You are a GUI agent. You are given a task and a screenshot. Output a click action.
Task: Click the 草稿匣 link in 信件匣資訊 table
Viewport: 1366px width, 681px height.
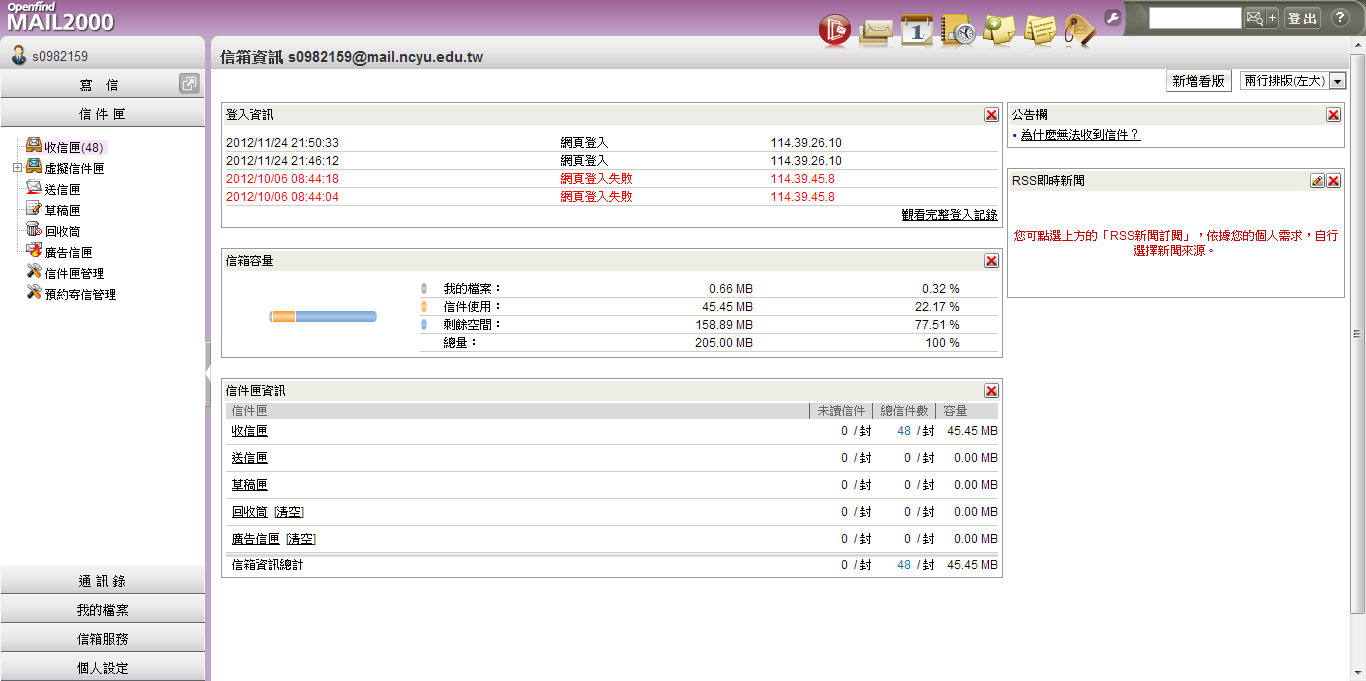click(x=250, y=485)
